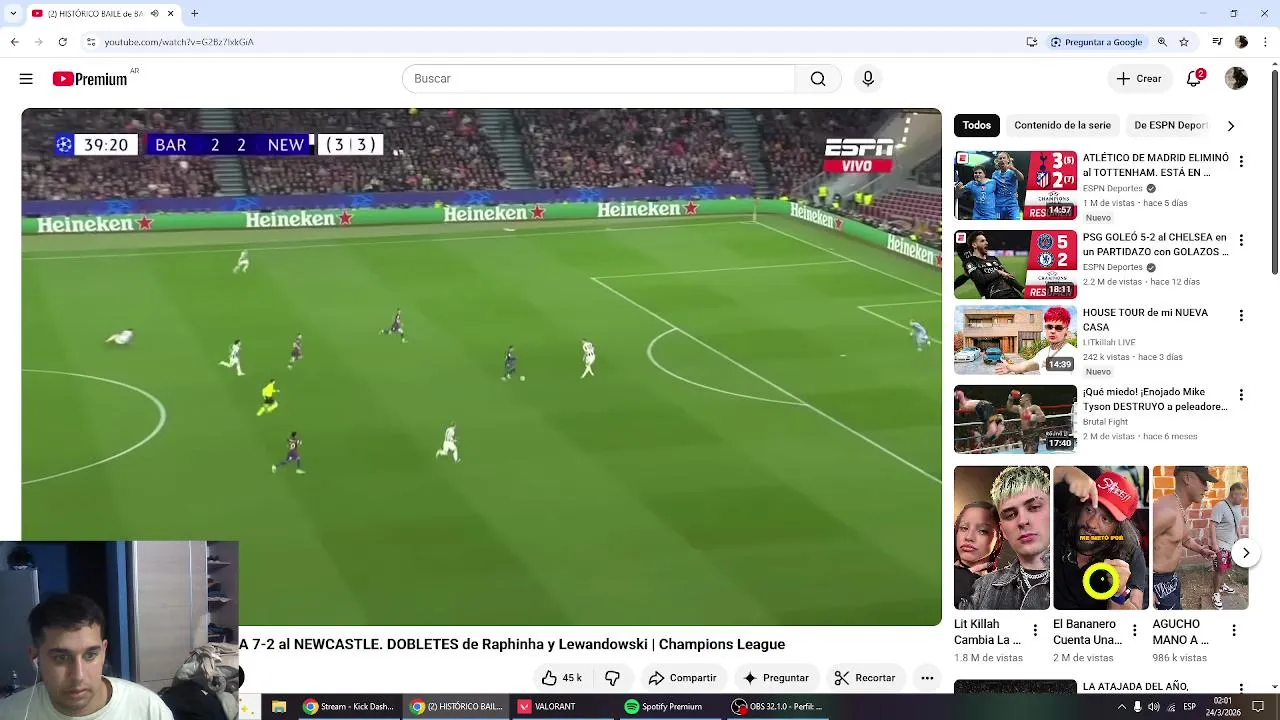Click the Preguntar button
1280x720 pixels.
[776, 678]
